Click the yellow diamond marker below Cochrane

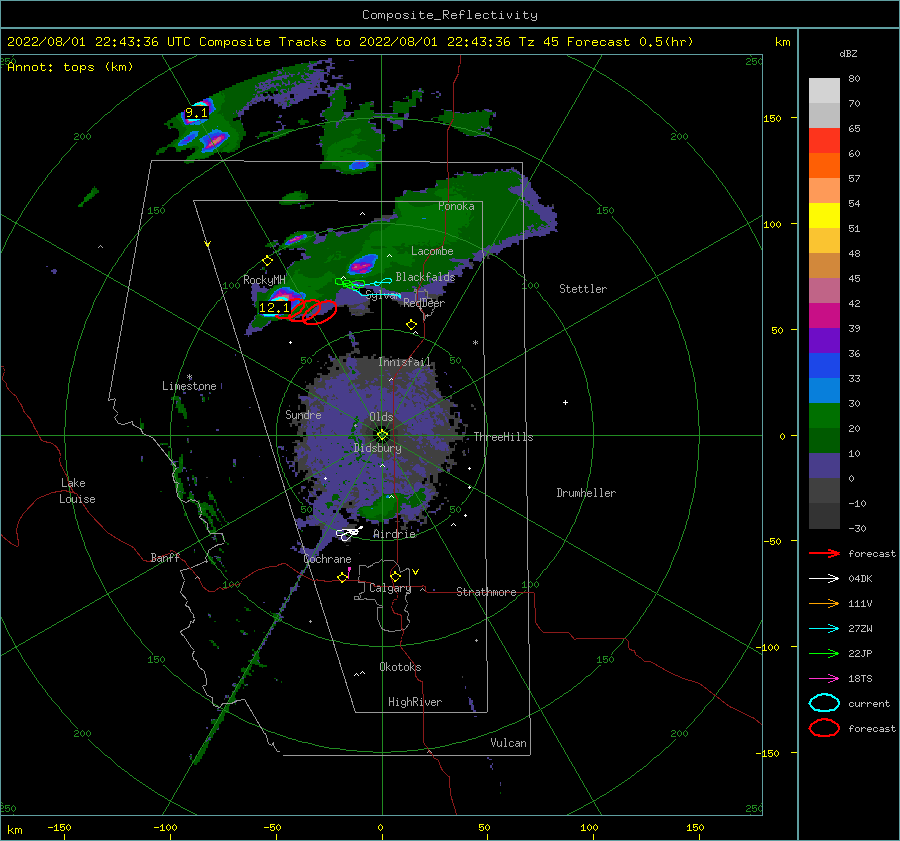(x=343, y=577)
